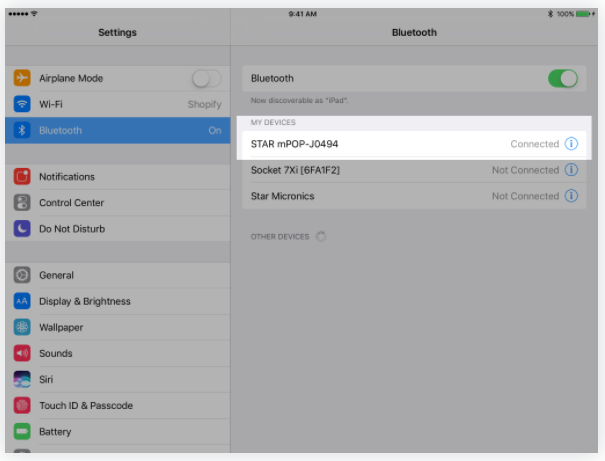Tap the Bluetooth status bar icon
The image size is (605, 461).
point(550,14)
